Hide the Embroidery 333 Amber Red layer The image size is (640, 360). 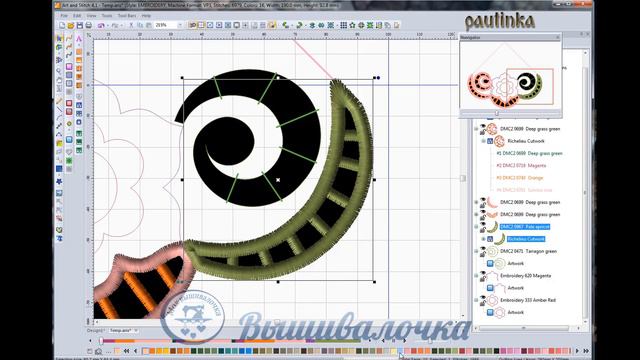[483, 298]
